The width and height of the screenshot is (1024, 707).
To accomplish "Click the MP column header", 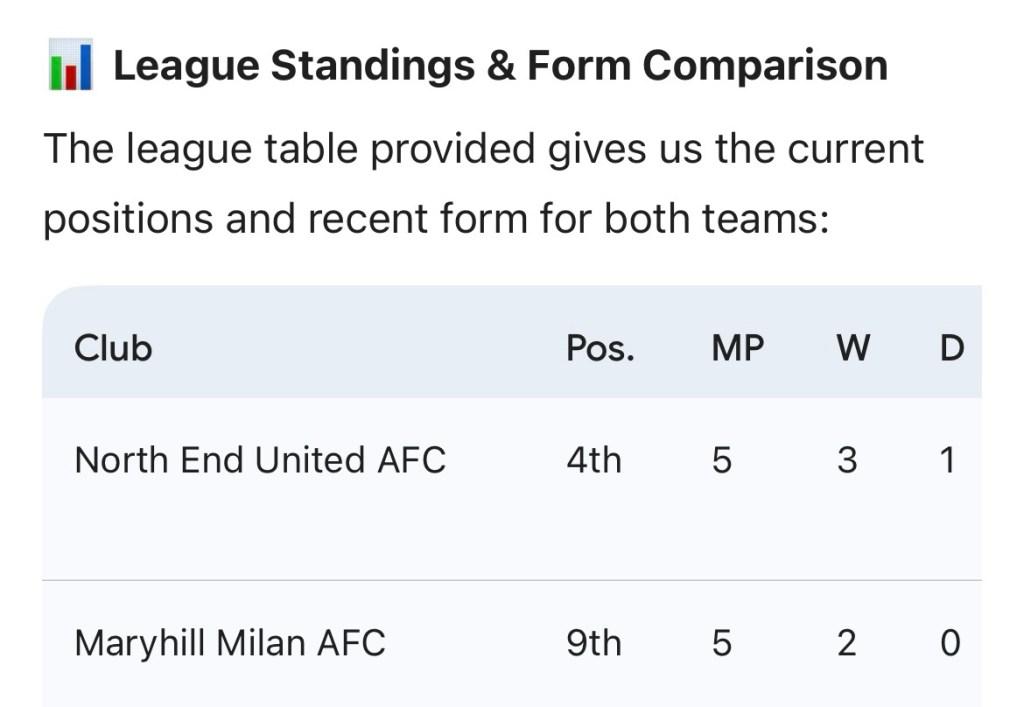I will [x=737, y=348].
